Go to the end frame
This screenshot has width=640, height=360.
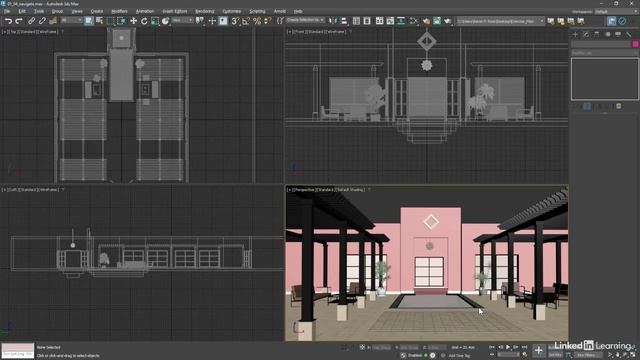pyautogui.click(x=524, y=347)
